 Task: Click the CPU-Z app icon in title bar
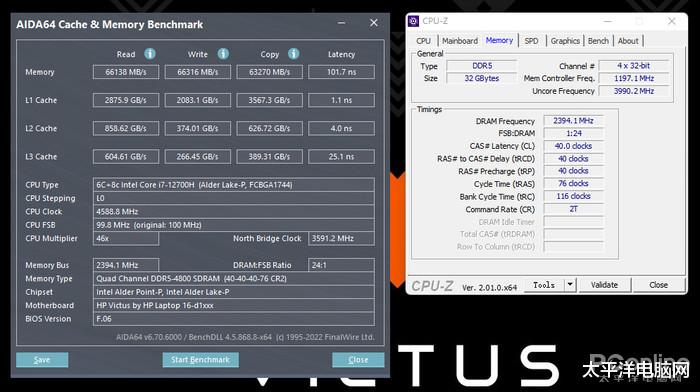pos(413,21)
